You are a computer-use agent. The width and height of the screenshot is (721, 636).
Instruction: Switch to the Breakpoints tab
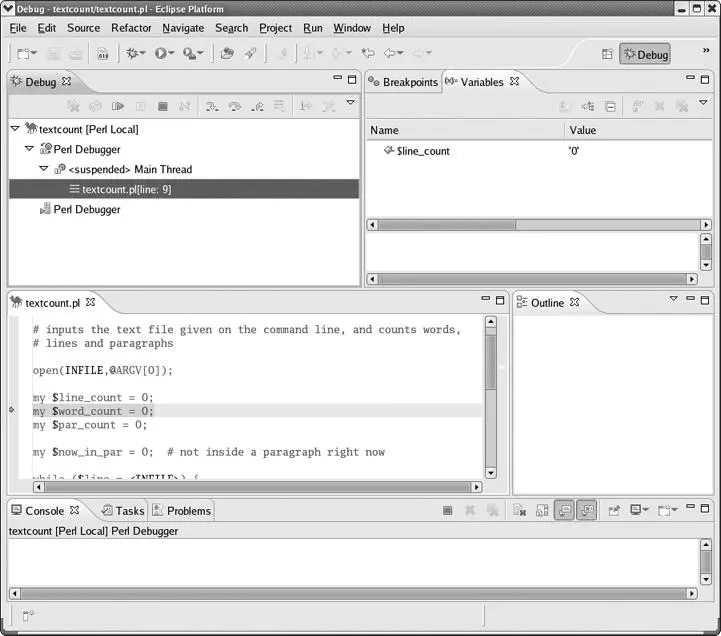(409, 82)
